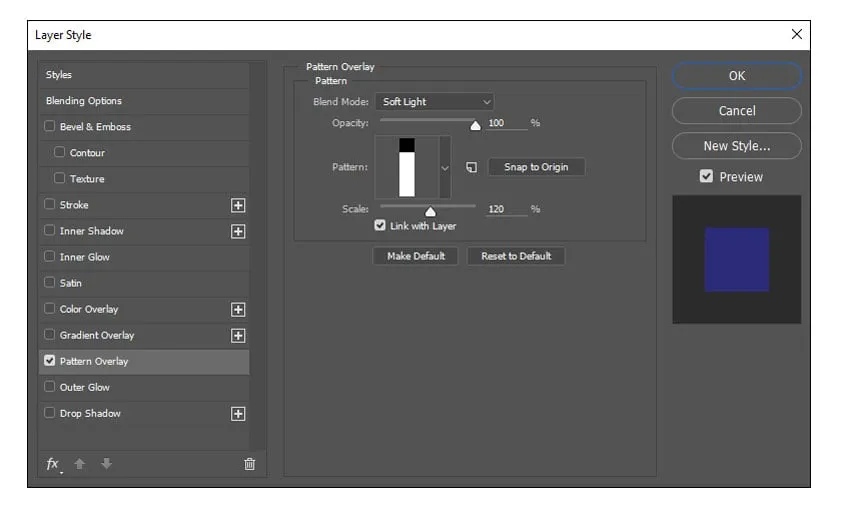The width and height of the screenshot is (850, 513).
Task: Open the fx effects menu icon
Action: [x=53, y=464]
